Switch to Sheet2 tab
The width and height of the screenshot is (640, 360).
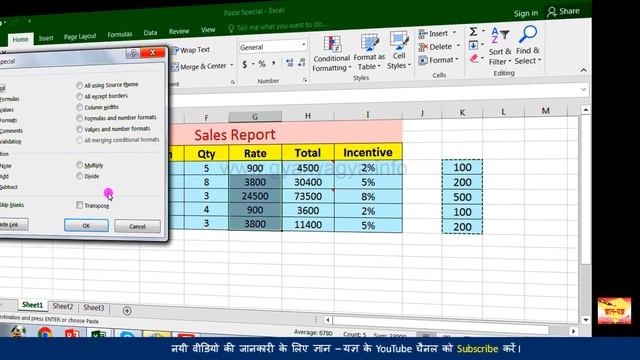point(62,307)
